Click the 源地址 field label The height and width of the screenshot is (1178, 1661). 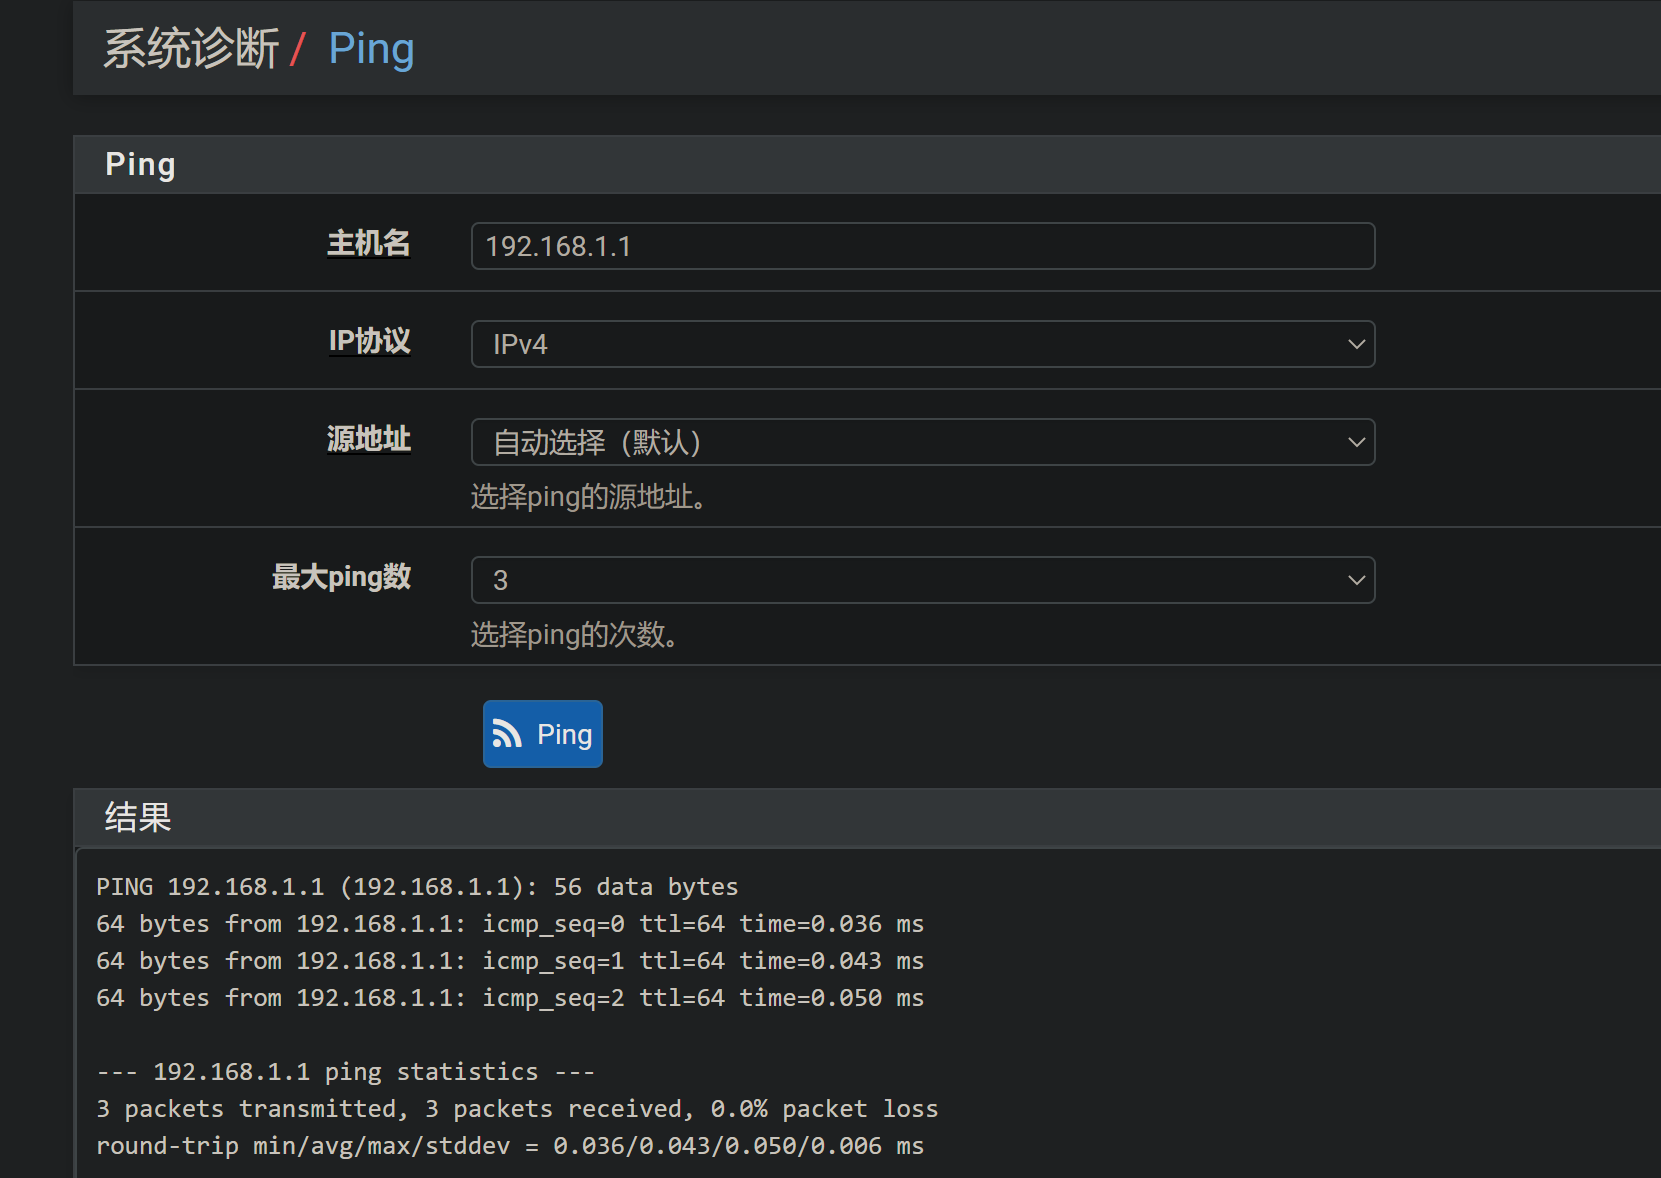point(368,439)
